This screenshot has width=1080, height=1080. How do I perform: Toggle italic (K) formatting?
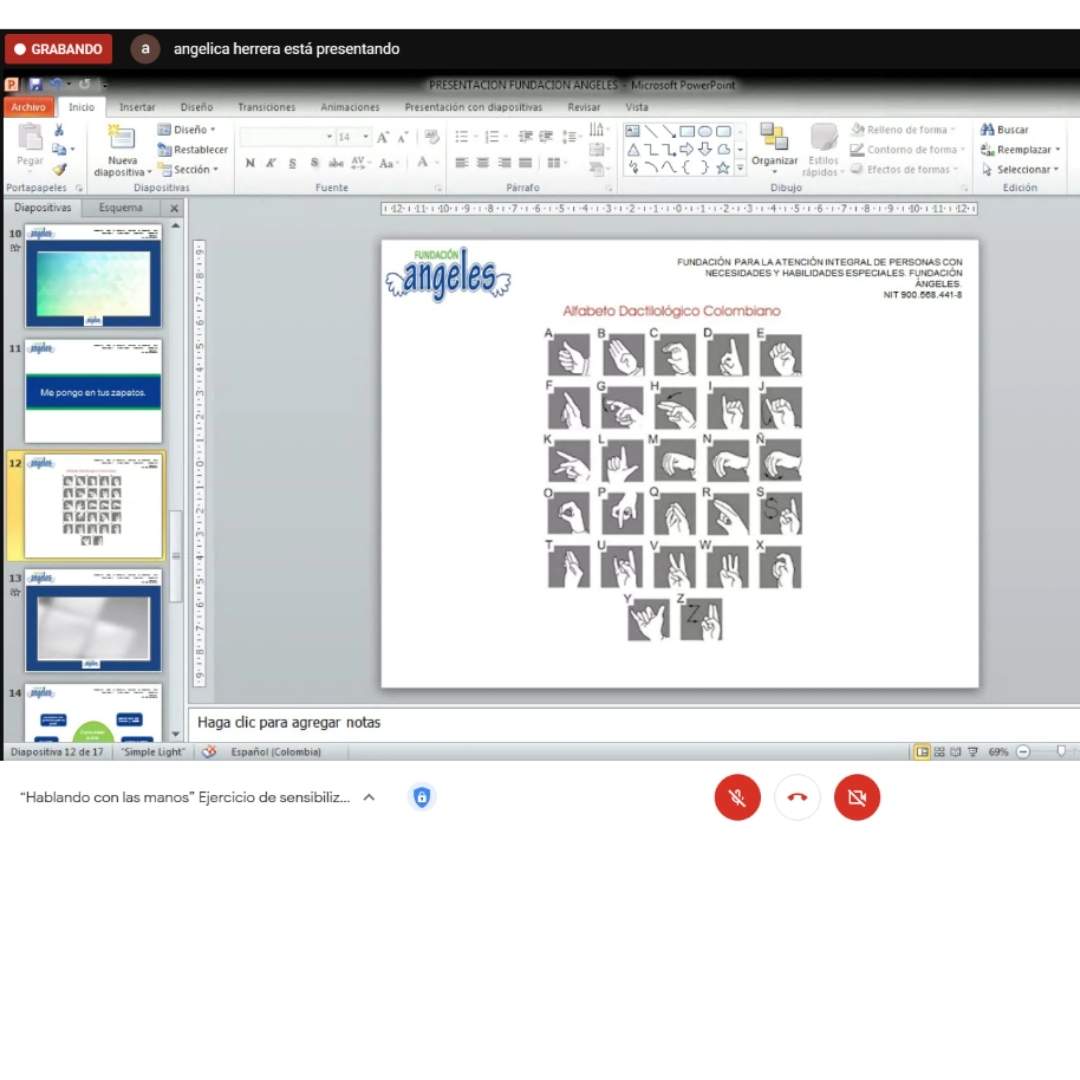click(271, 163)
